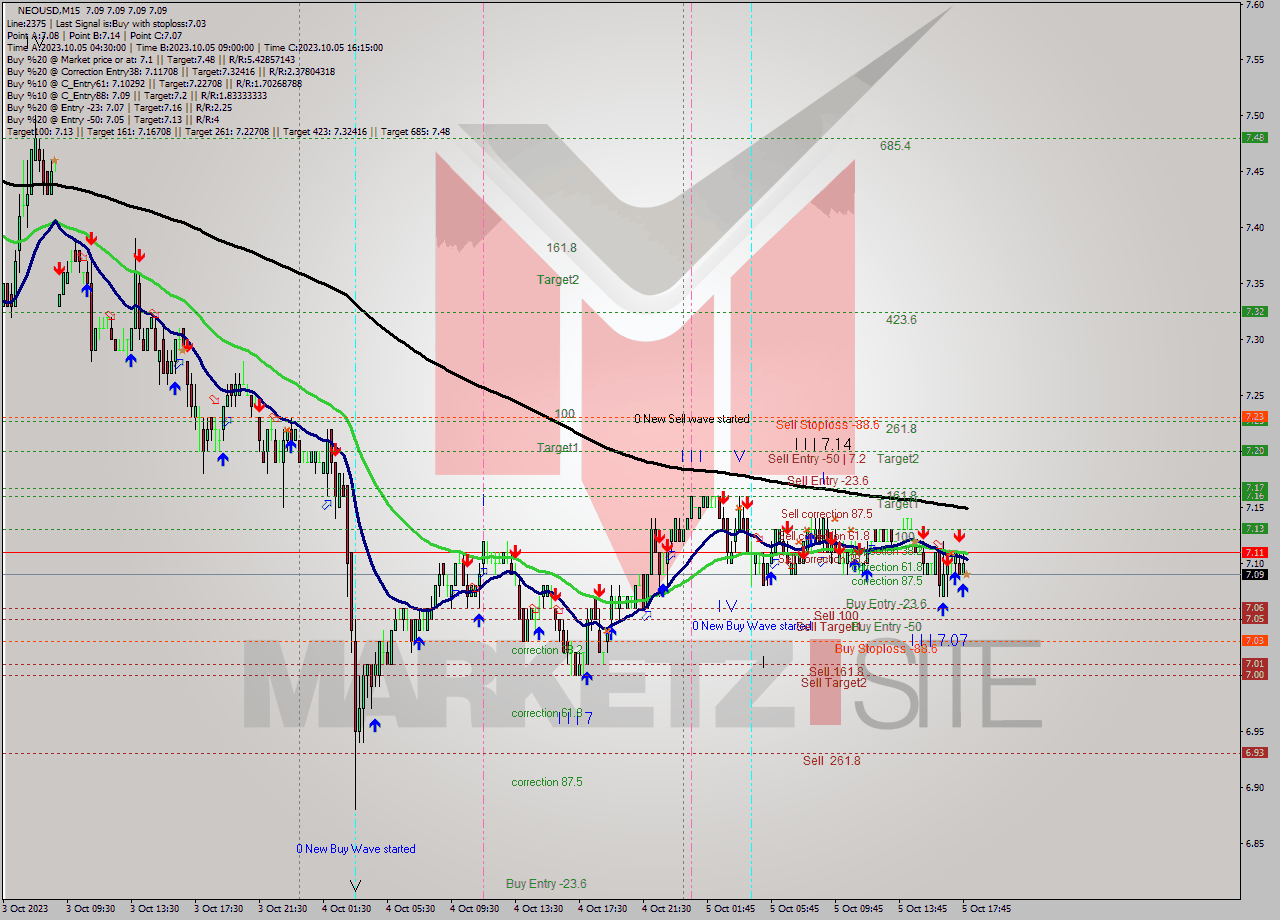Click the 7.40 price axis tick
Image resolution: width=1280 pixels, height=920 pixels.
(1254, 227)
